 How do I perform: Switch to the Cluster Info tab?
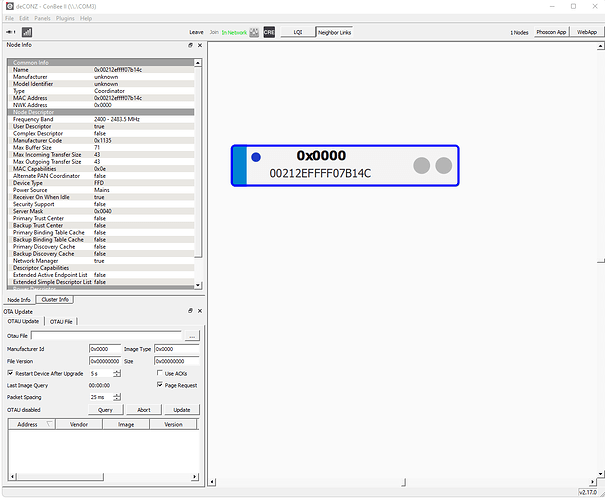tap(53, 299)
